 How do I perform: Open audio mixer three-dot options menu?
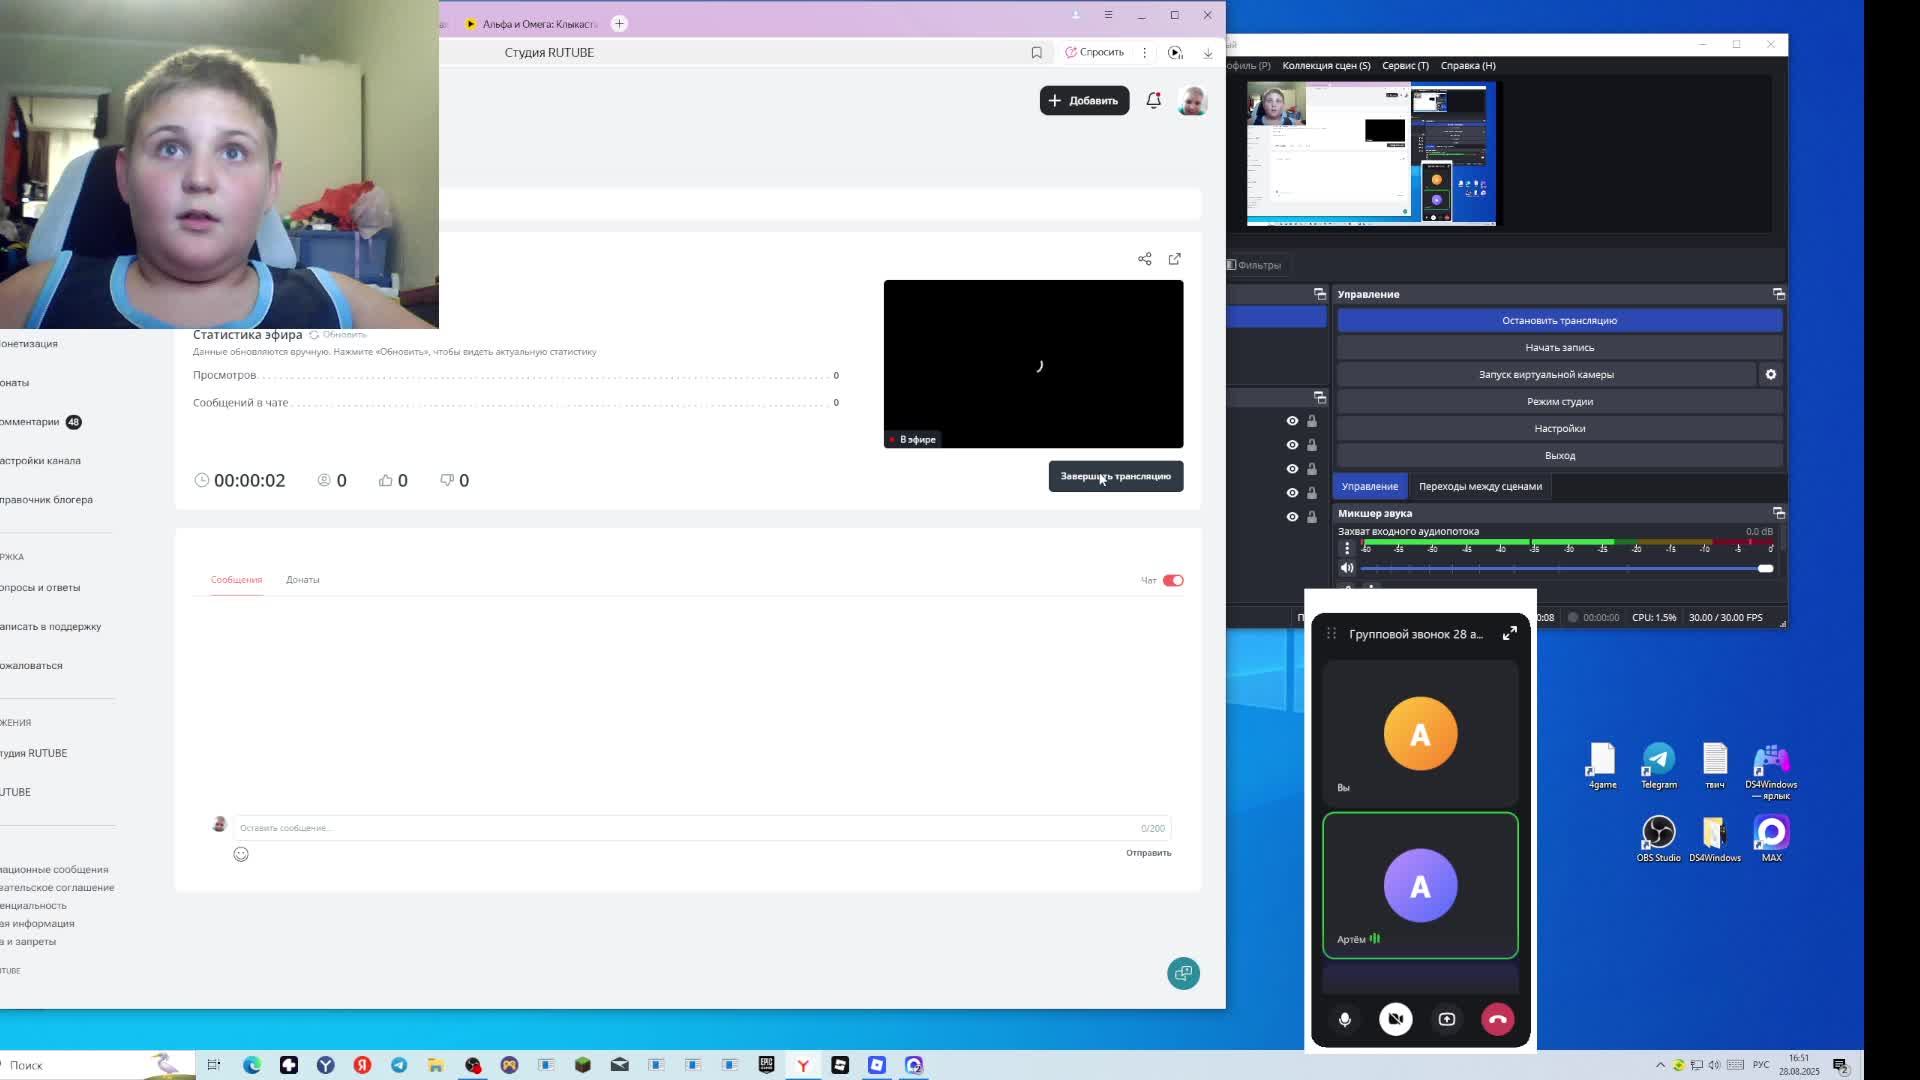1347,548
